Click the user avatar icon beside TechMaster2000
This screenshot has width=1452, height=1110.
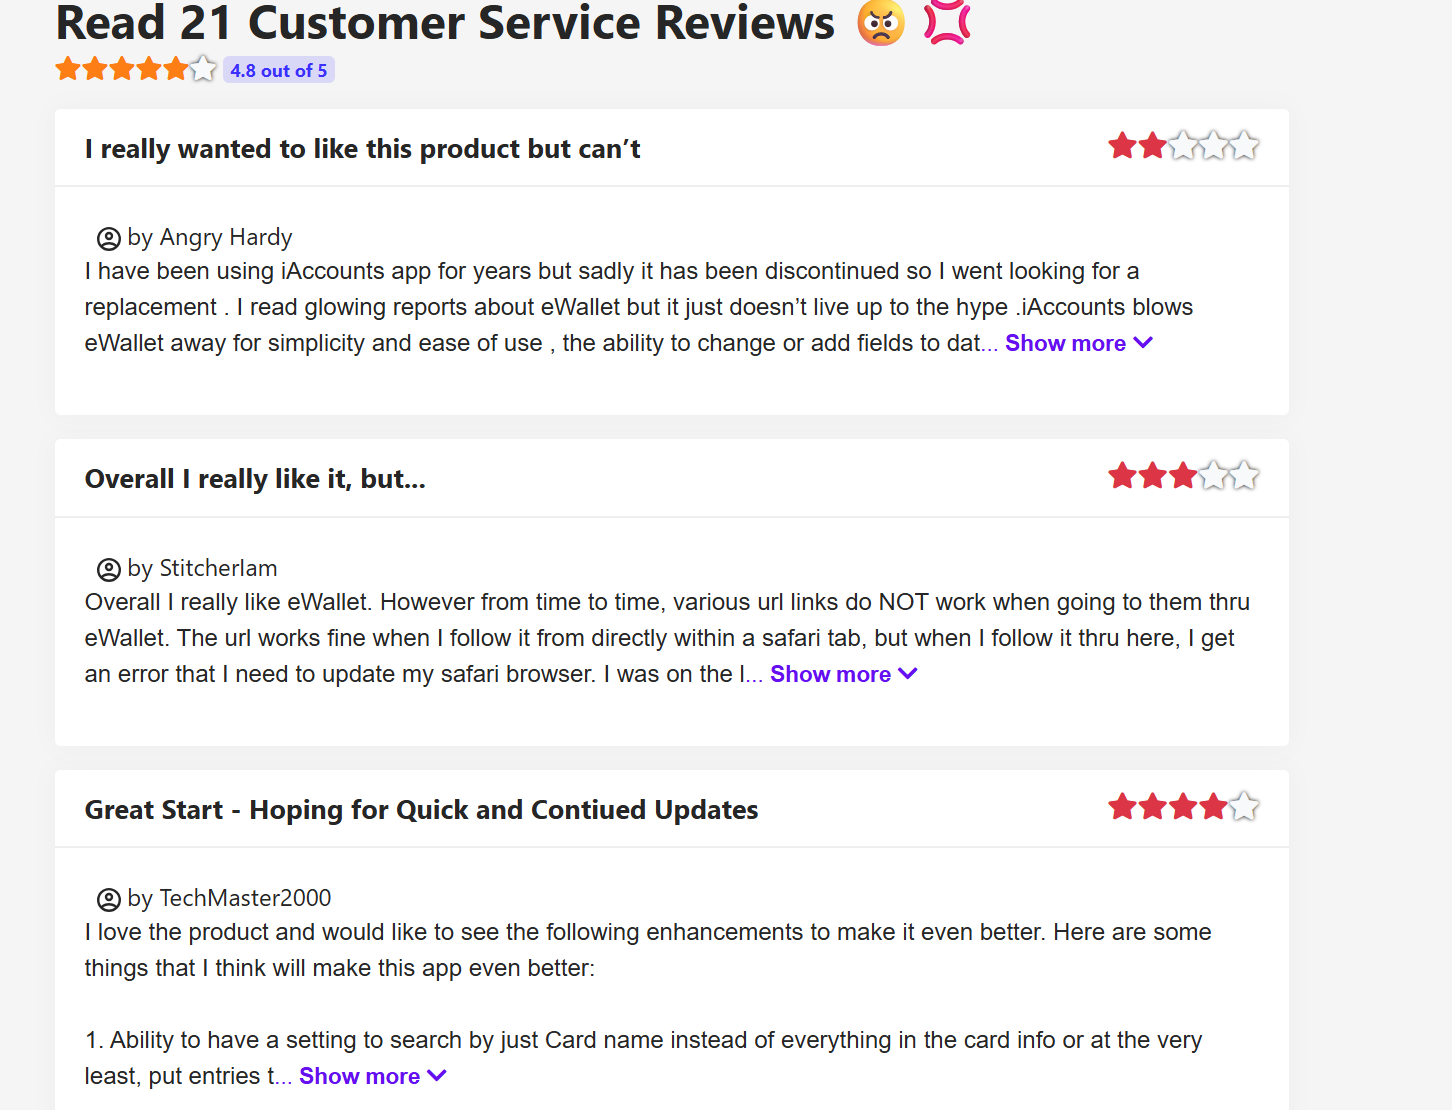pyautogui.click(x=108, y=900)
